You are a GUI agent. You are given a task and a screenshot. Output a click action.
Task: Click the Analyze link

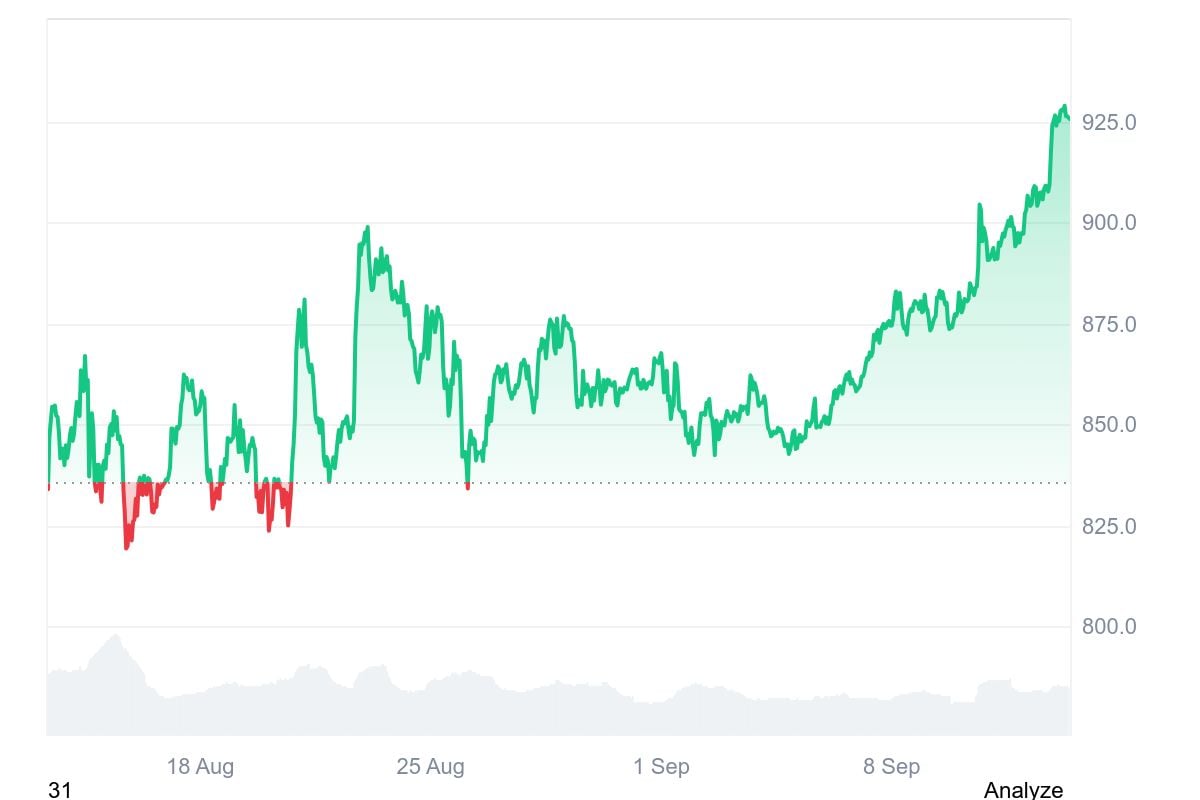1023,790
